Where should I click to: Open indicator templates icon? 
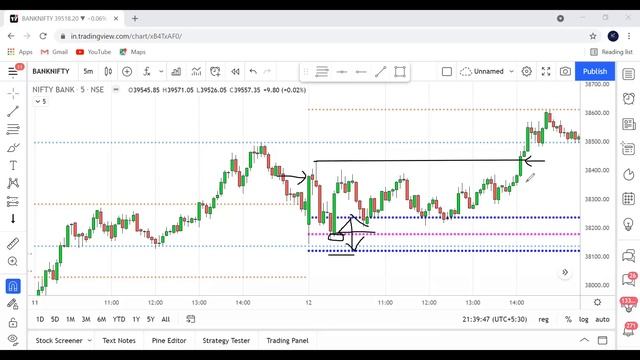[196, 71]
